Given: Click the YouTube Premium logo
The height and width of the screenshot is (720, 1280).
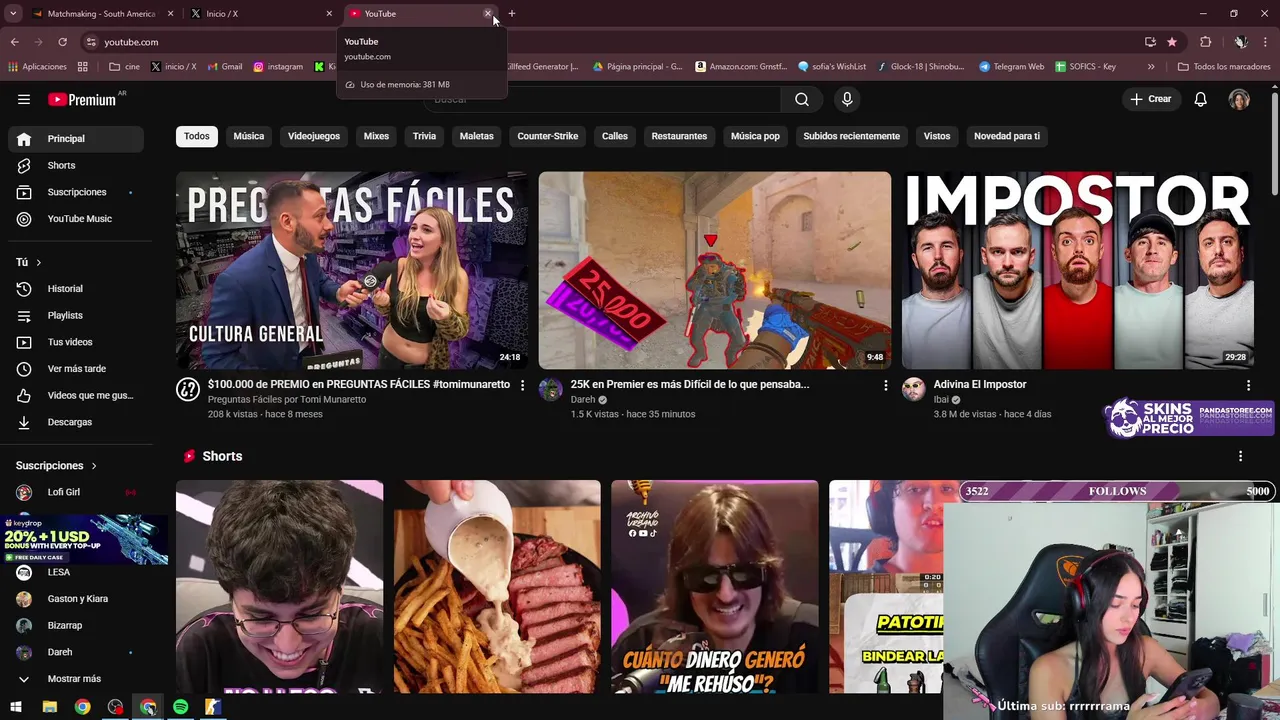Looking at the screenshot, I should pyautogui.click(x=82, y=99).
